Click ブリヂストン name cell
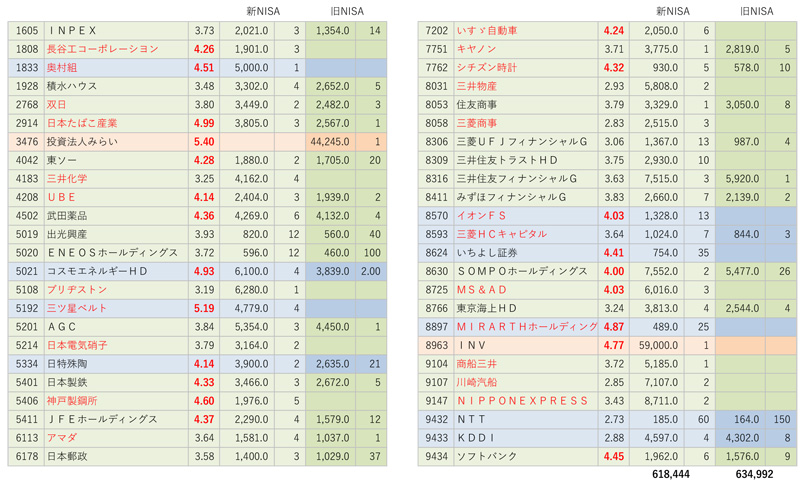This screenshot has width=800, height=484. (x=116, y=290)
